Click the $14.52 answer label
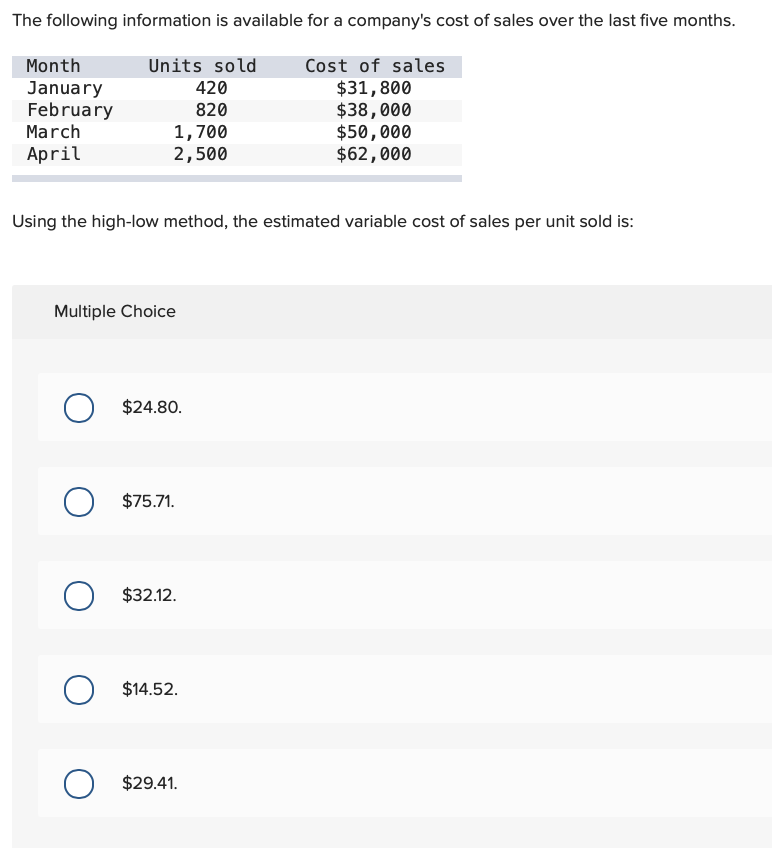This screenshot has width=772, height=848. coord(149,689)
